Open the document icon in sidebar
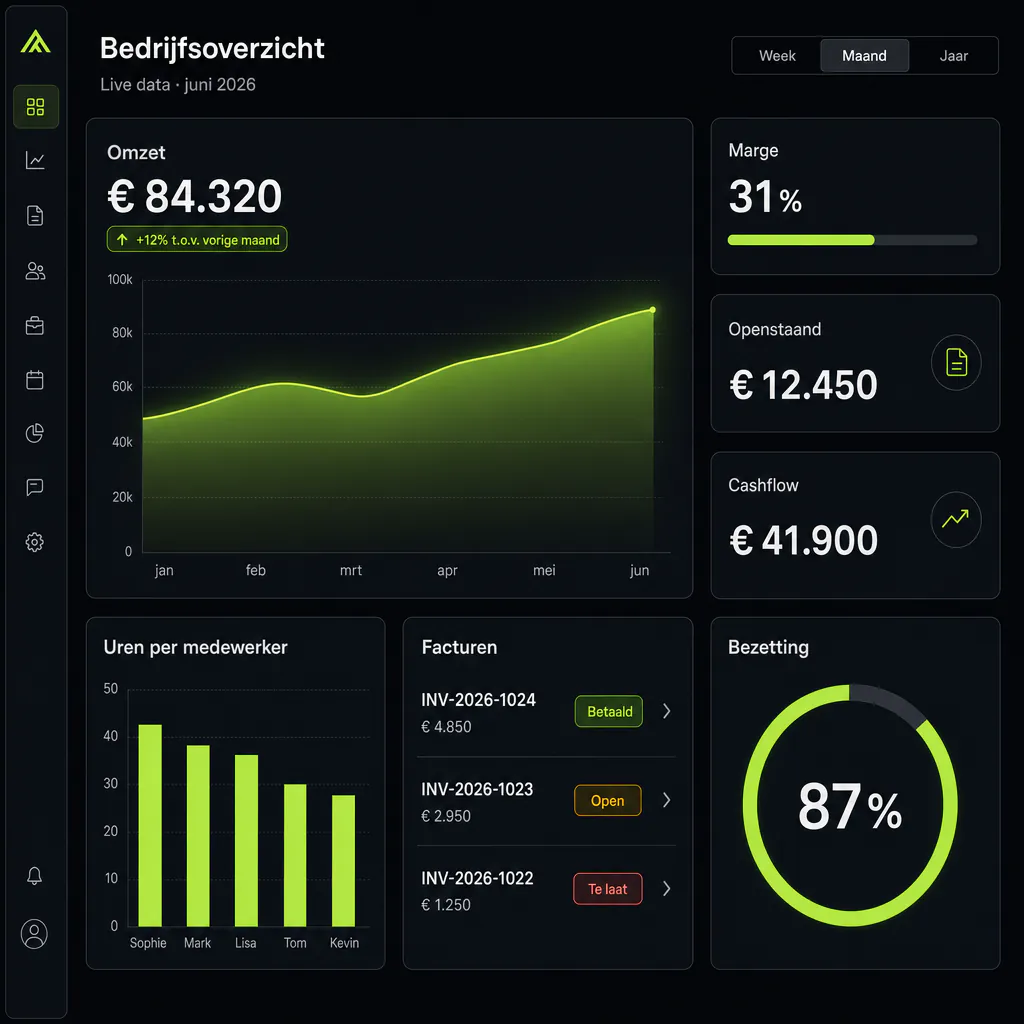1024x1024 pixels. pos(35,216)
